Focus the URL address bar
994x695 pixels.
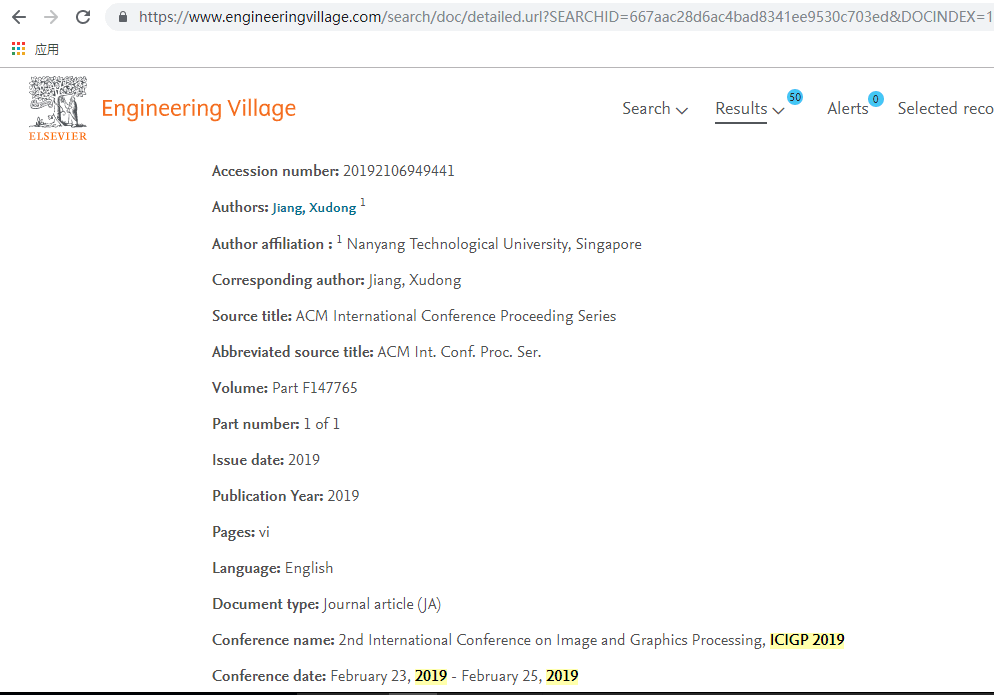pyautogui.click(x=560, y=17)
